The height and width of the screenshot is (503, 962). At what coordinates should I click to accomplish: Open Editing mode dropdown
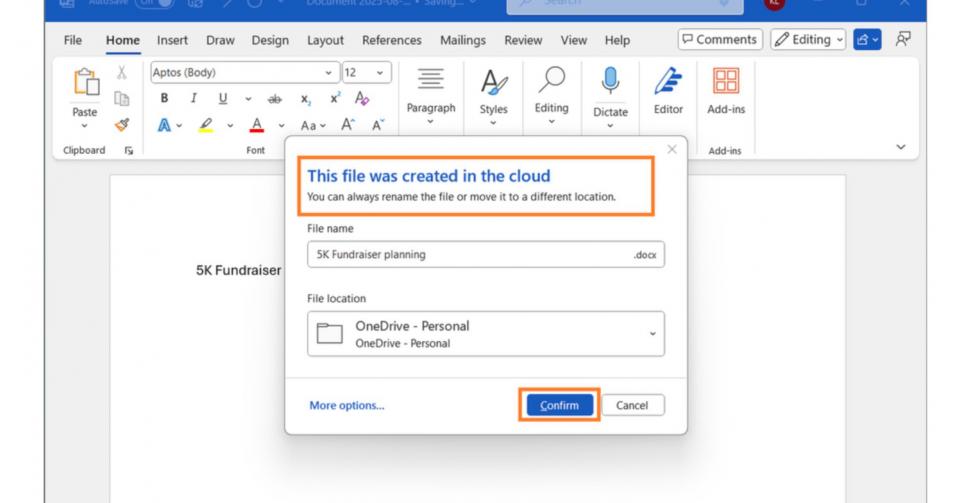(808, 40)
